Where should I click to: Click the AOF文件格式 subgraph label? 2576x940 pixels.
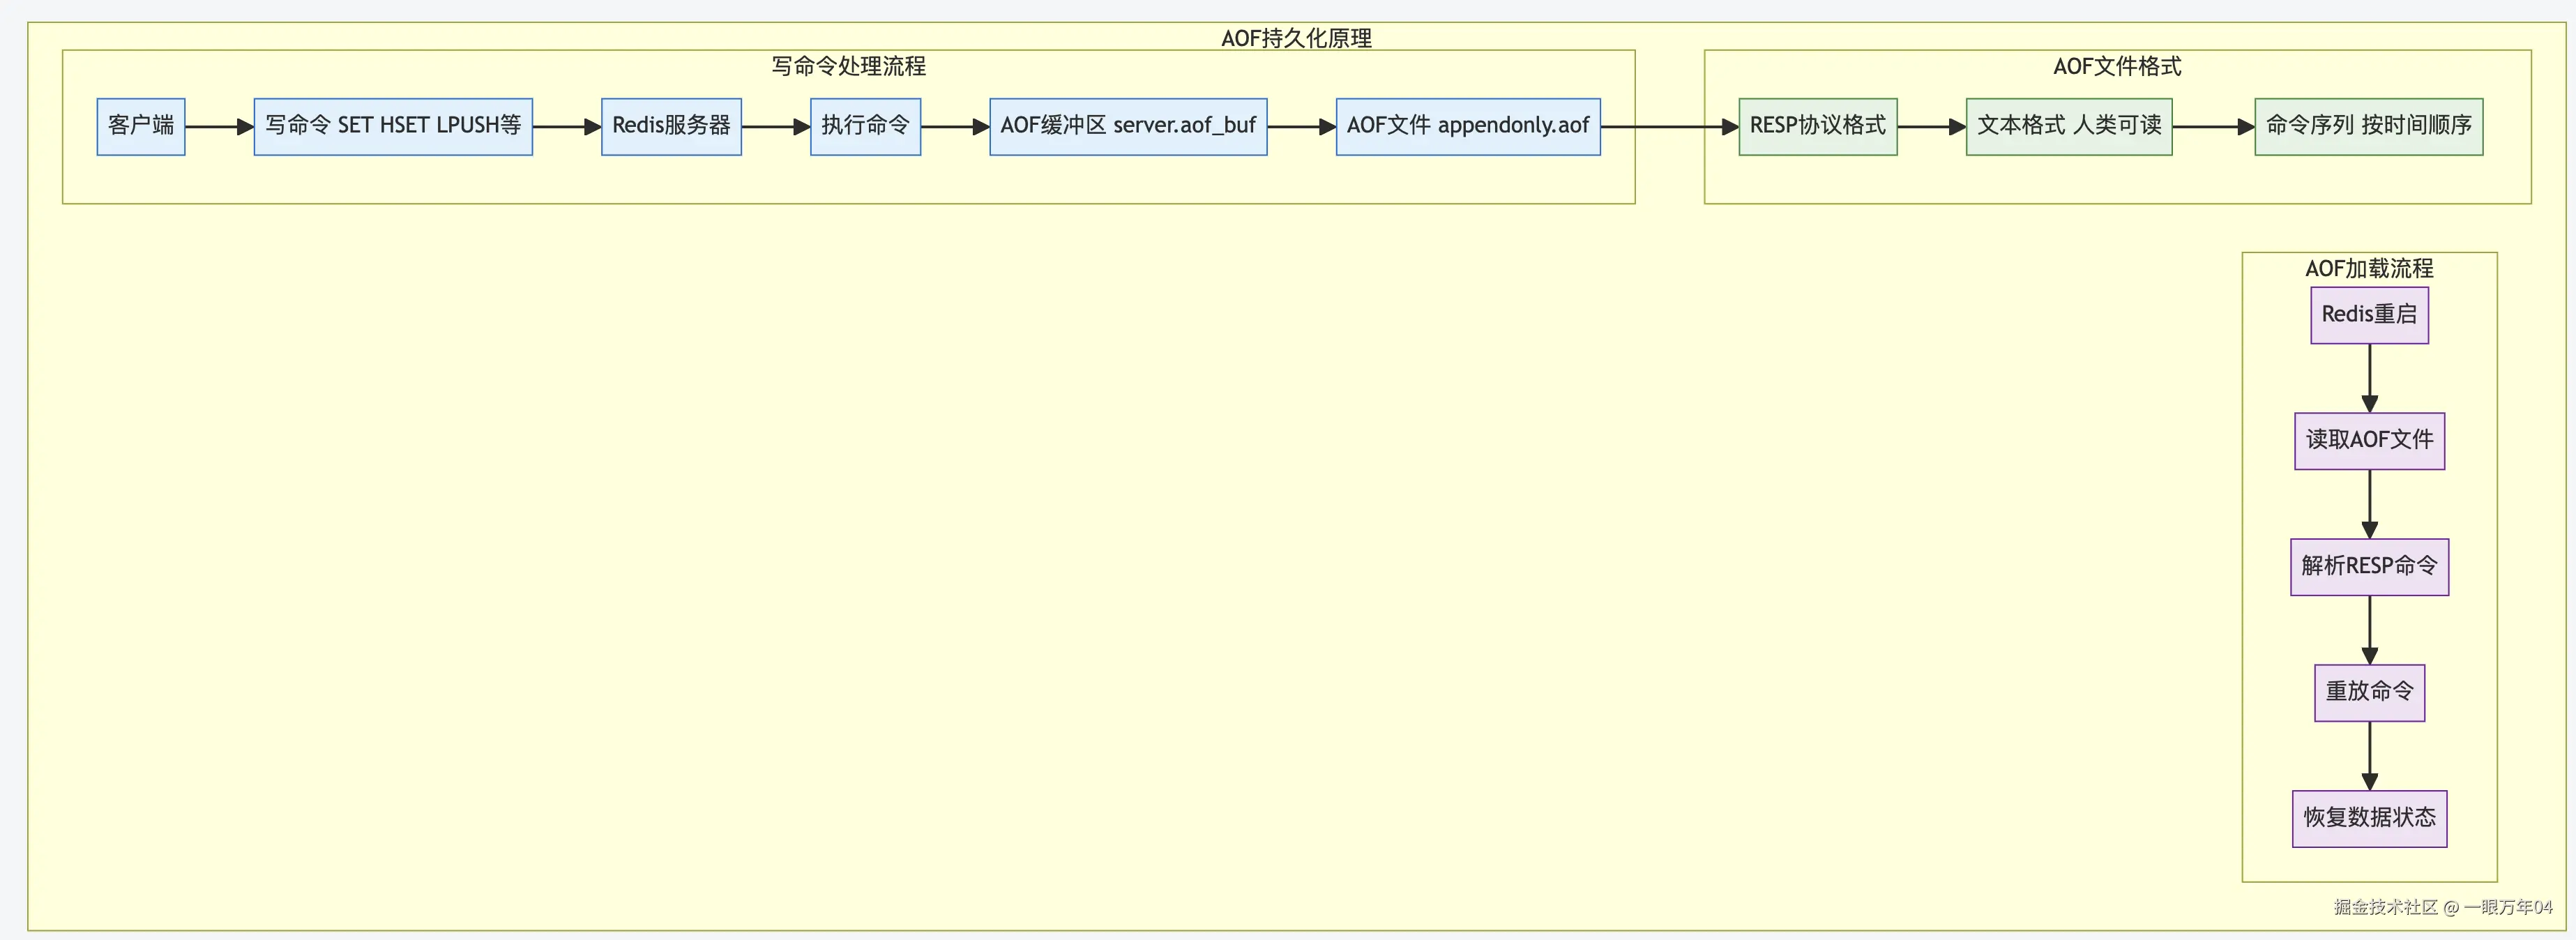coord(2117,66)
